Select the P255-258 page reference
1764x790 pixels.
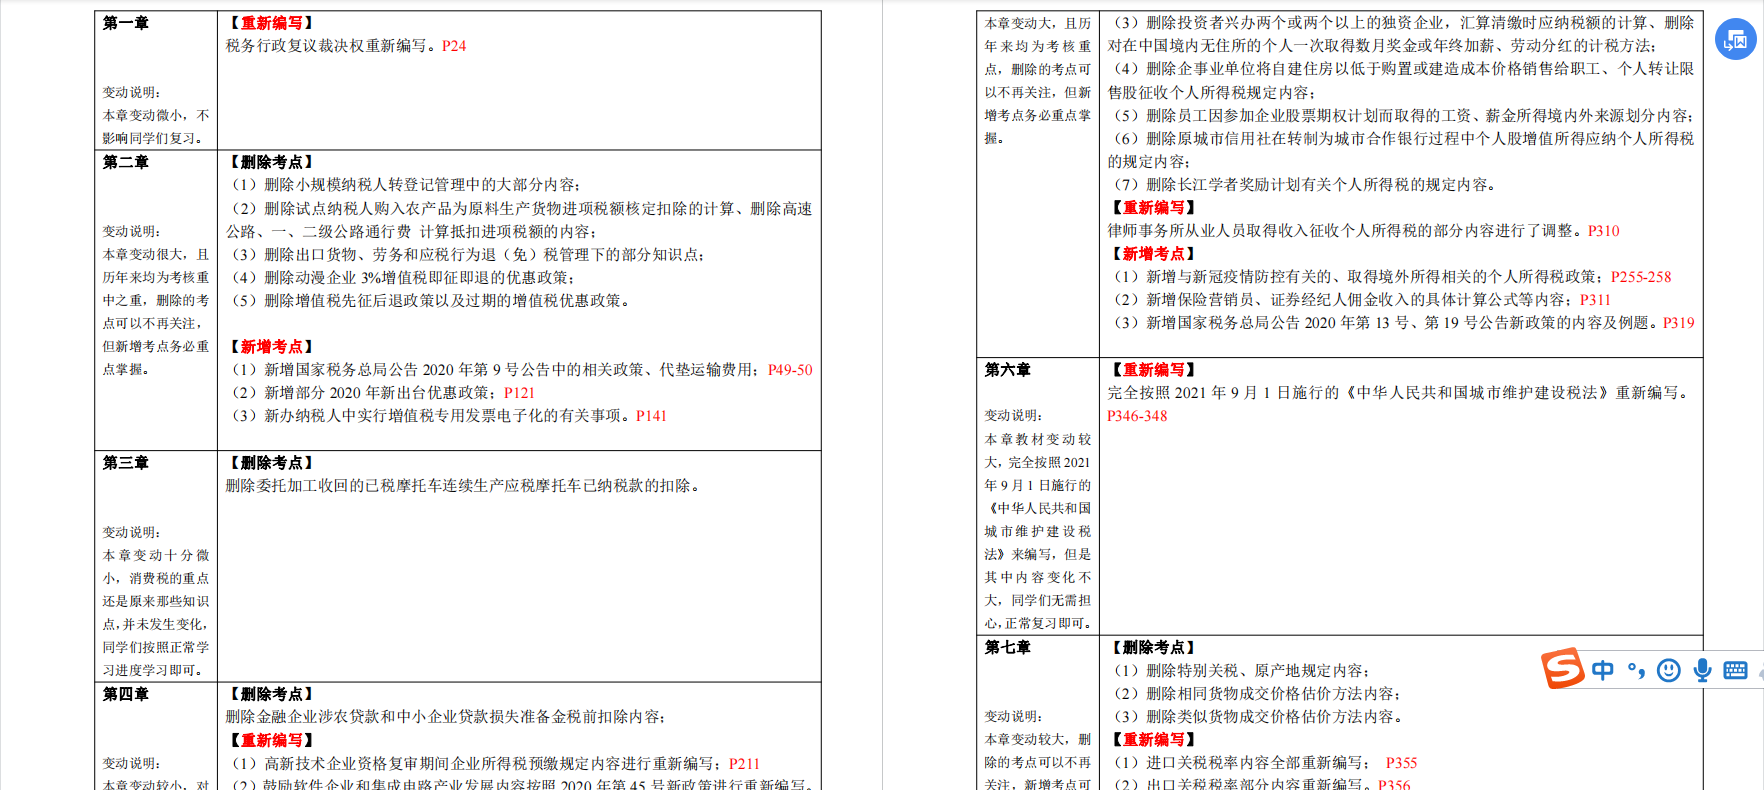point(1641,277)
